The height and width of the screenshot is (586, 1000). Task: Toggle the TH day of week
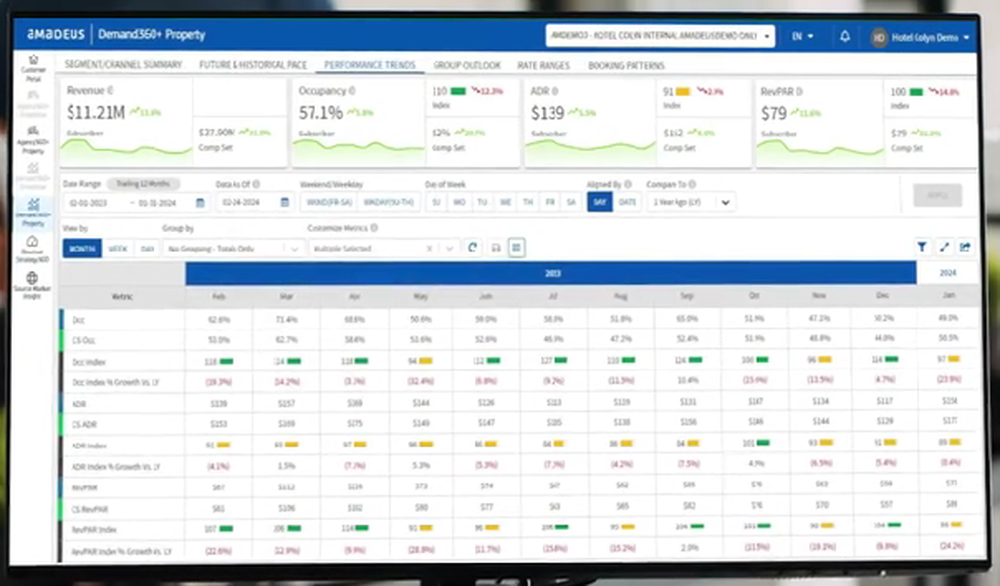pos(528,202)
